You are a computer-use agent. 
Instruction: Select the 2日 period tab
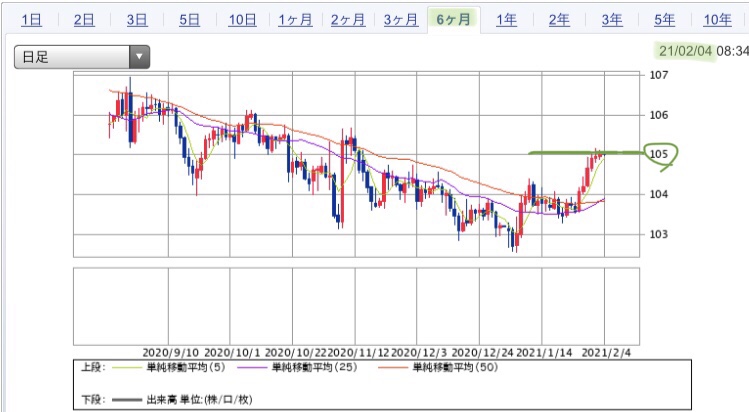click(85, 20)
